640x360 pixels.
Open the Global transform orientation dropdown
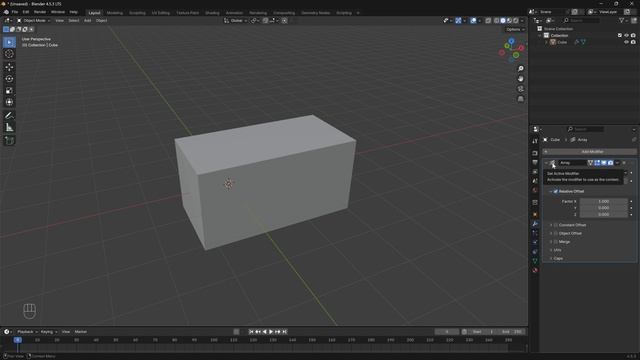236,20
